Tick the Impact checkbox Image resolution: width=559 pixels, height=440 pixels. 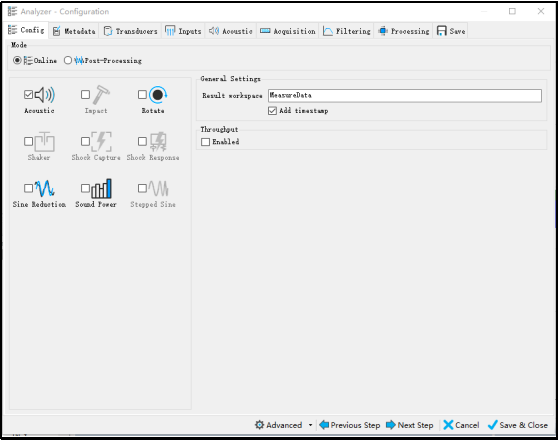pos(85,94)
